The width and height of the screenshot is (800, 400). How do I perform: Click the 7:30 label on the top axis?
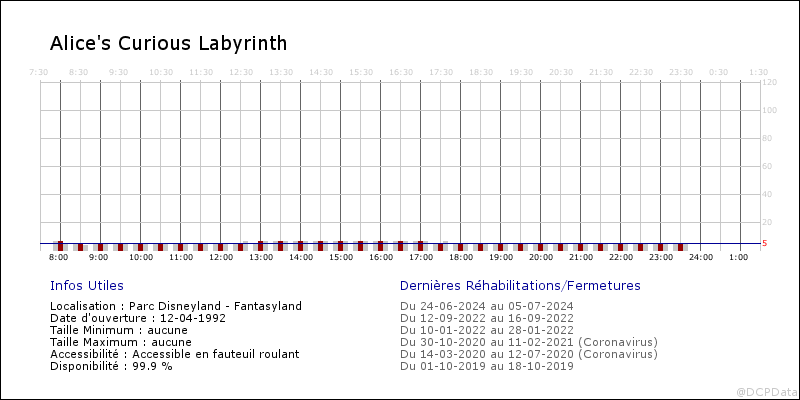[x=39, y=72]
